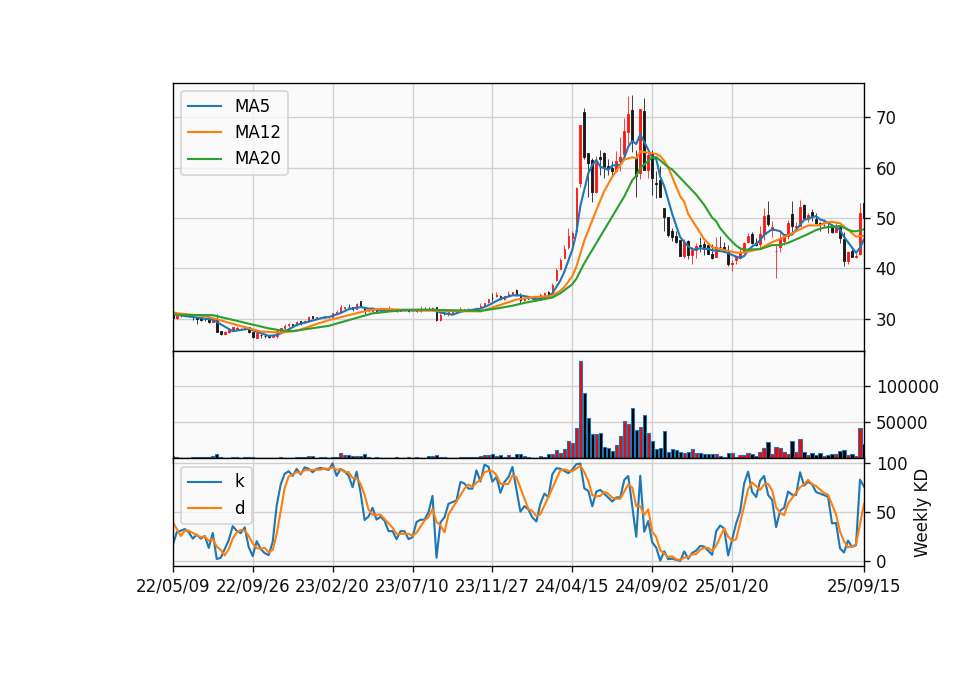The width and height of the screenshot is (960, 690).
Task: Click the orange MA12 line swatch in legend
Action: coord(204,132)
